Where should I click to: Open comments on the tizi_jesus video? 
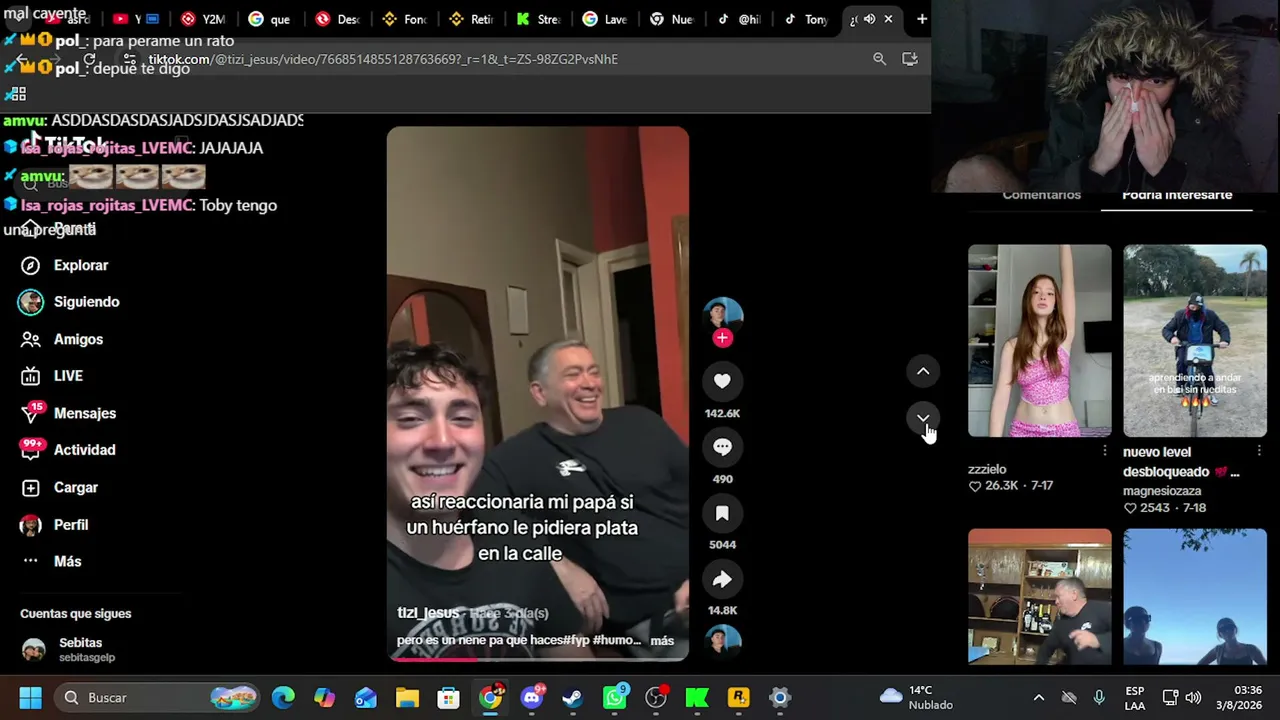pos(722,447)
